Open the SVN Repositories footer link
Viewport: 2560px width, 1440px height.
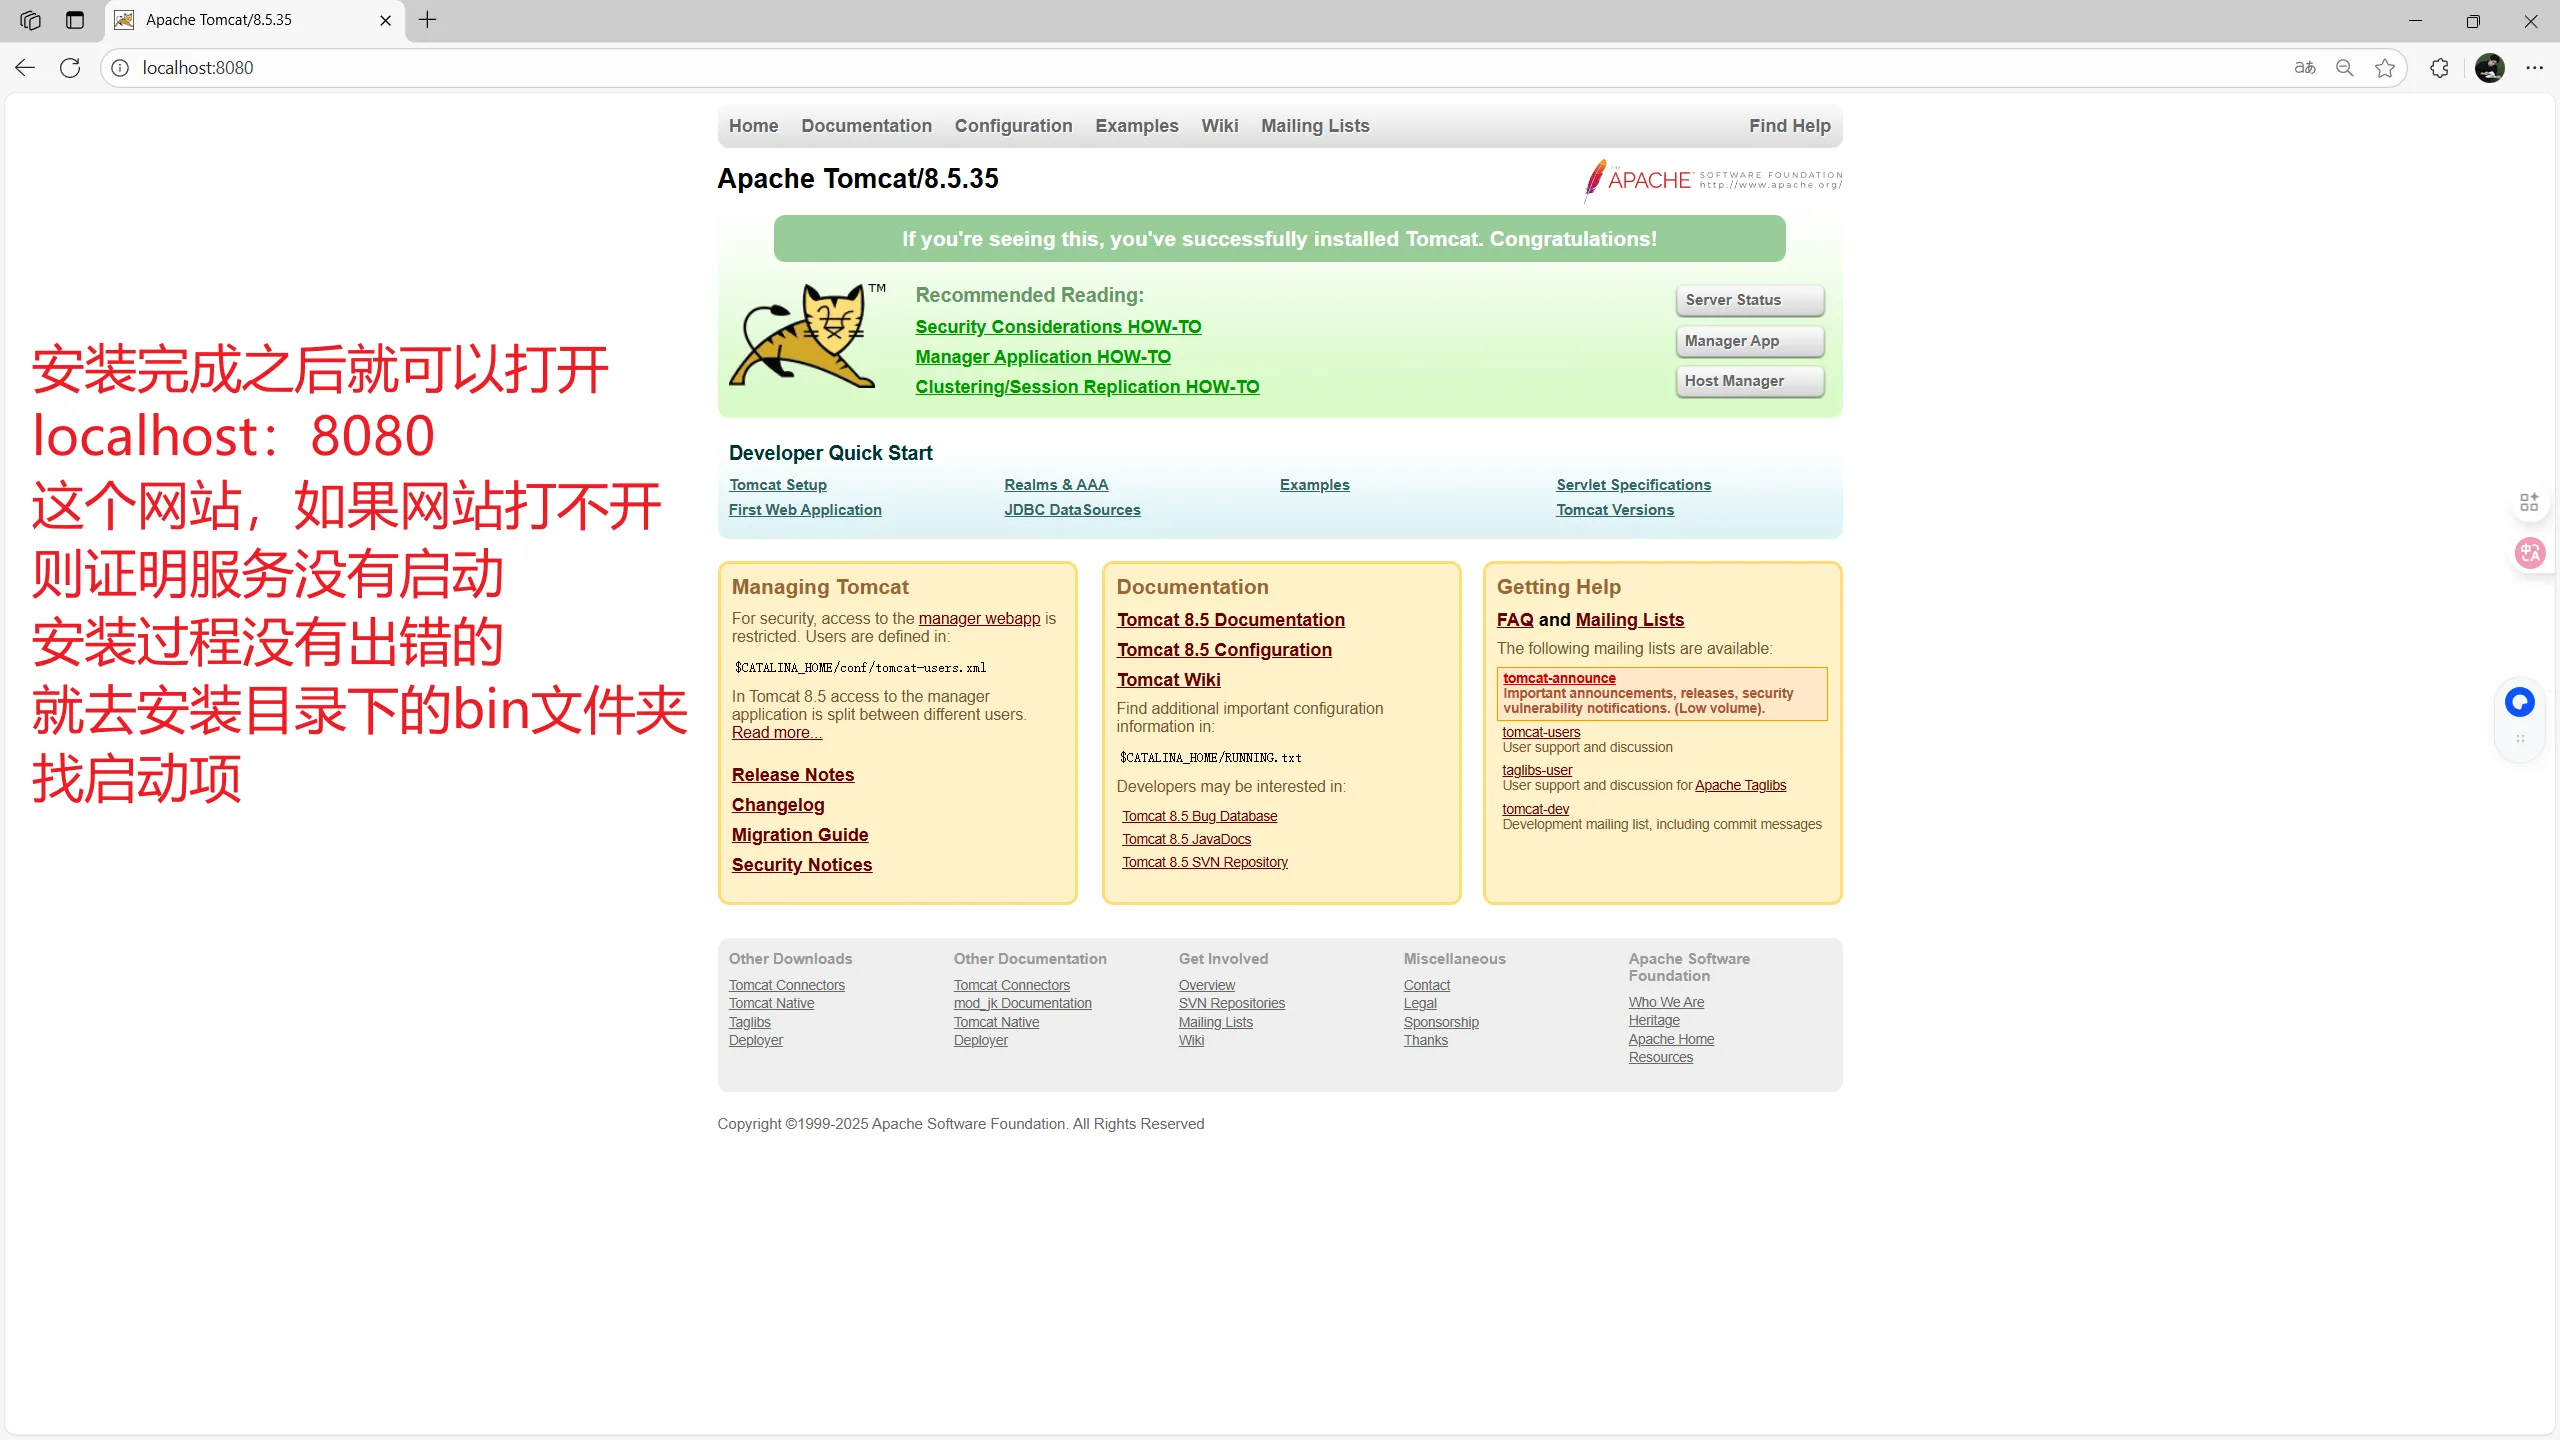pos(1231,1003)
